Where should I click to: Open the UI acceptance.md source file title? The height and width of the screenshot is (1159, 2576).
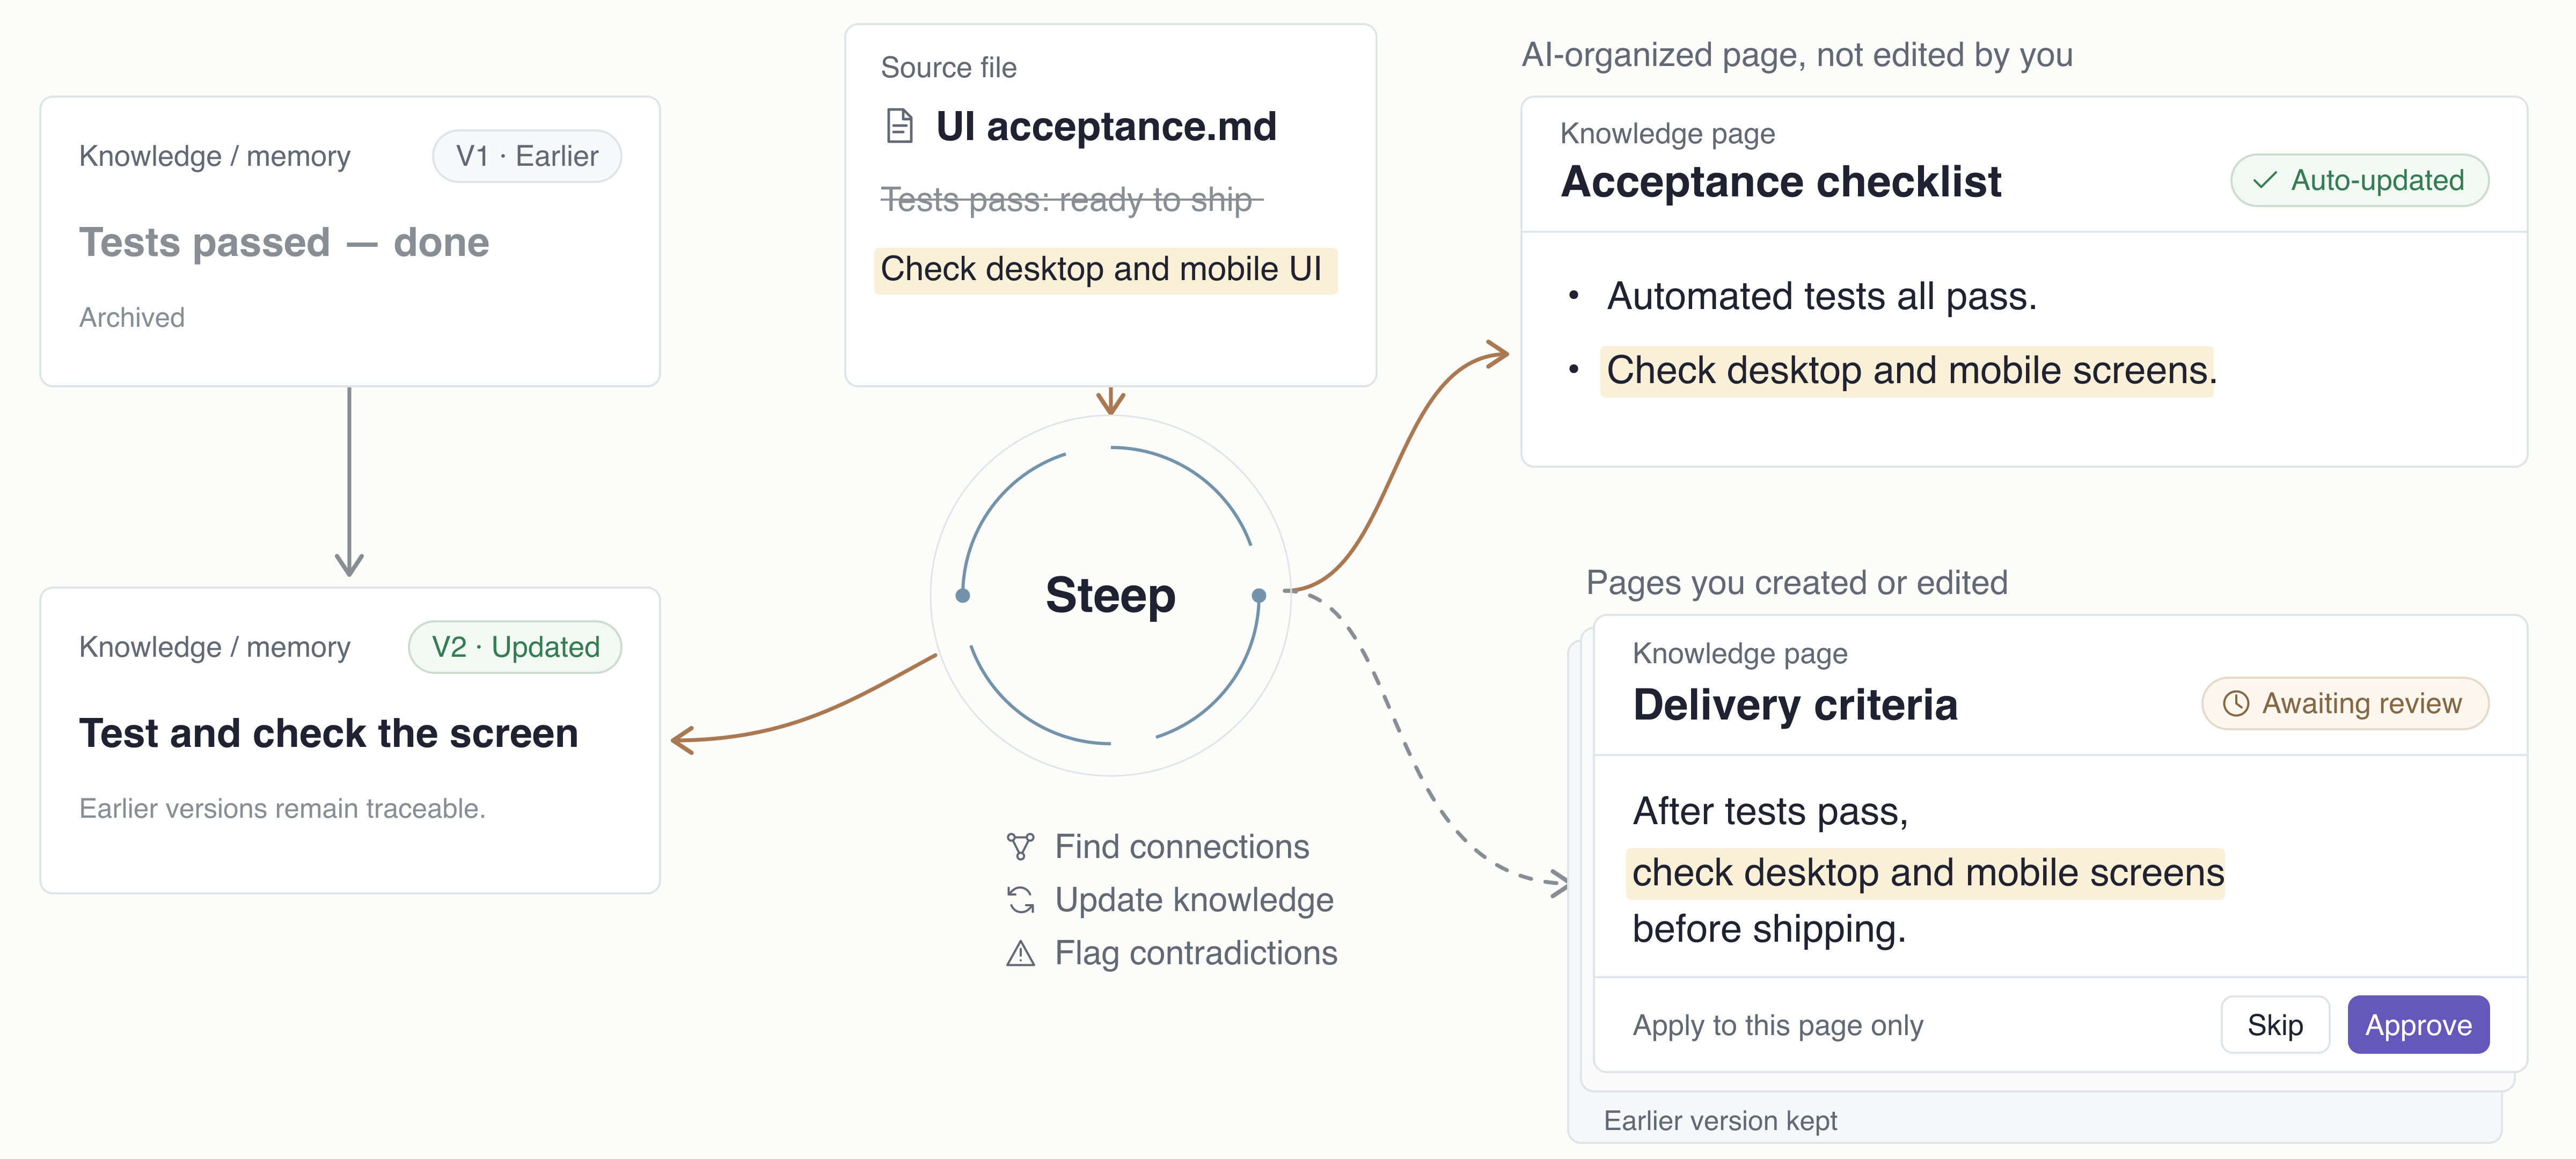(x=1106, y=127)
